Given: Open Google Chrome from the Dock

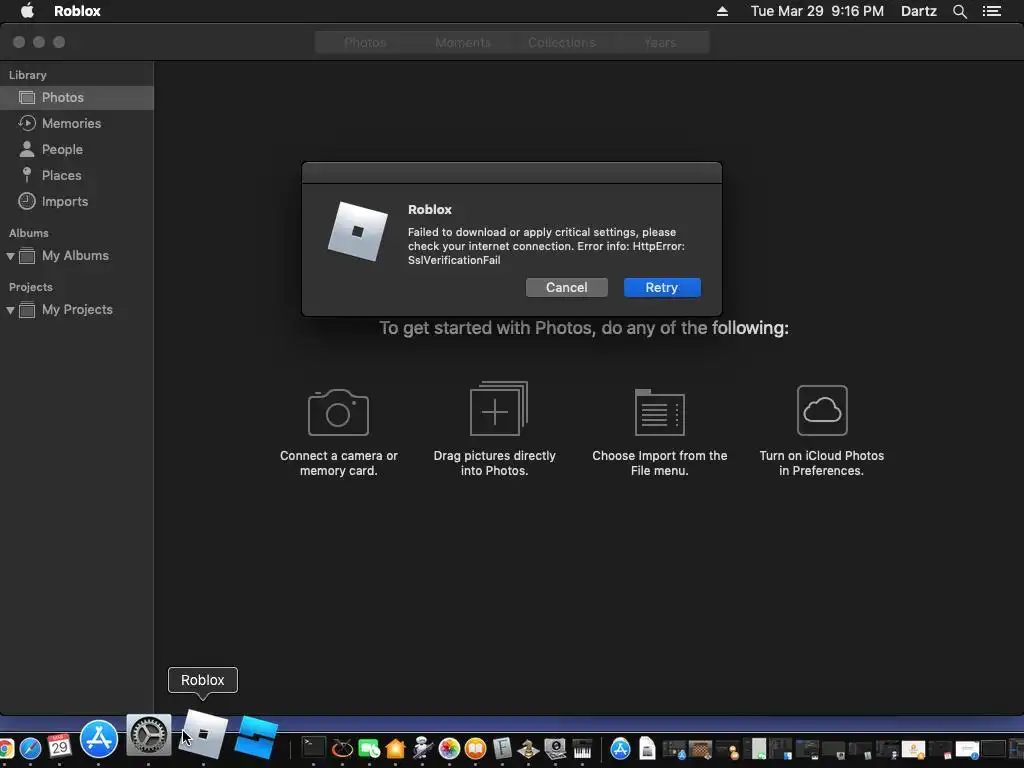Looking at the screenshot, I should coord(5,748).
